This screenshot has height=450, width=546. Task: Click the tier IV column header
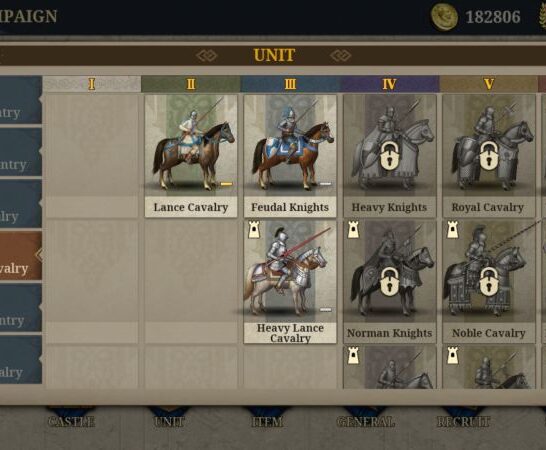tap(389, 84)
